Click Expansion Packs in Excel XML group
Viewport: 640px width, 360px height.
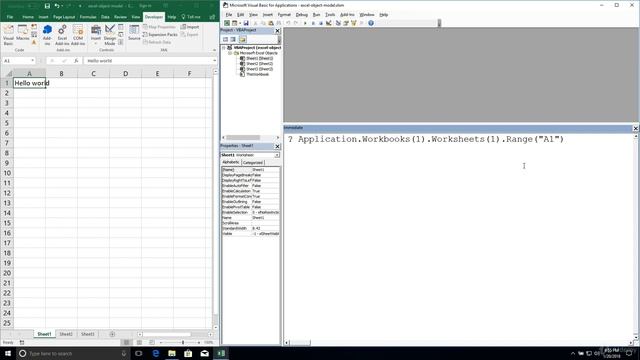[x=160, y=35]
